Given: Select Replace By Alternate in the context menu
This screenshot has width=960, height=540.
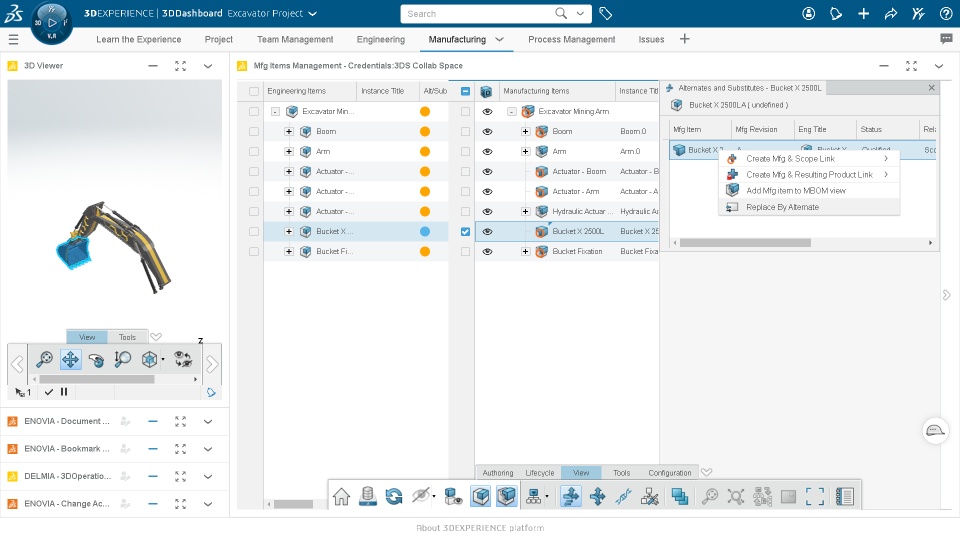Looking at the screenshot, I should tap(782, 207).
